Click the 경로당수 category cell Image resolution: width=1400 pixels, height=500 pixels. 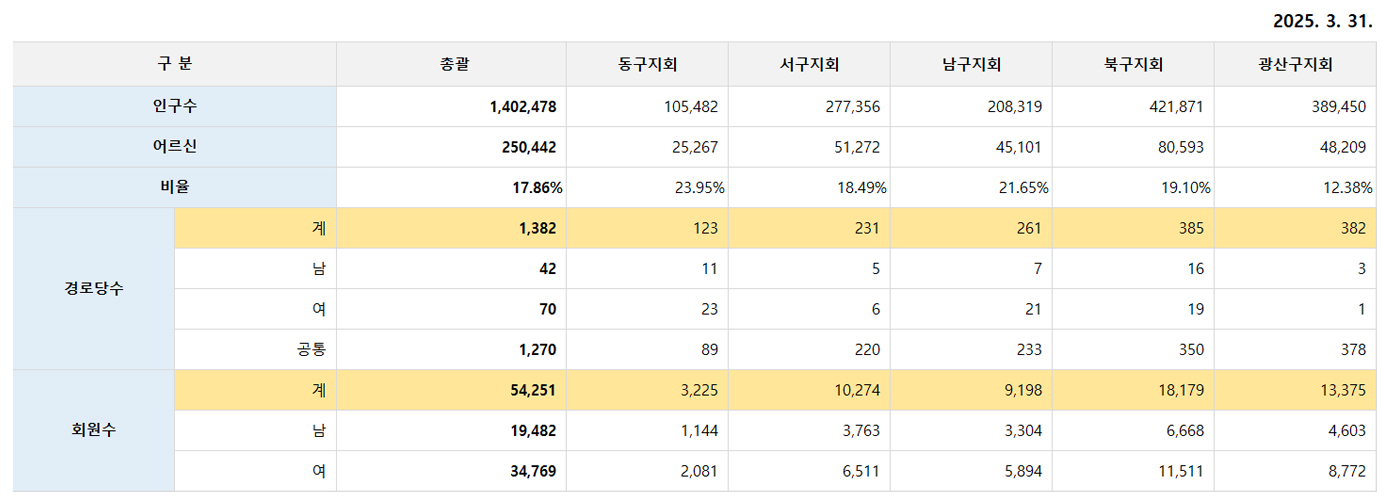tap(94, 289)
